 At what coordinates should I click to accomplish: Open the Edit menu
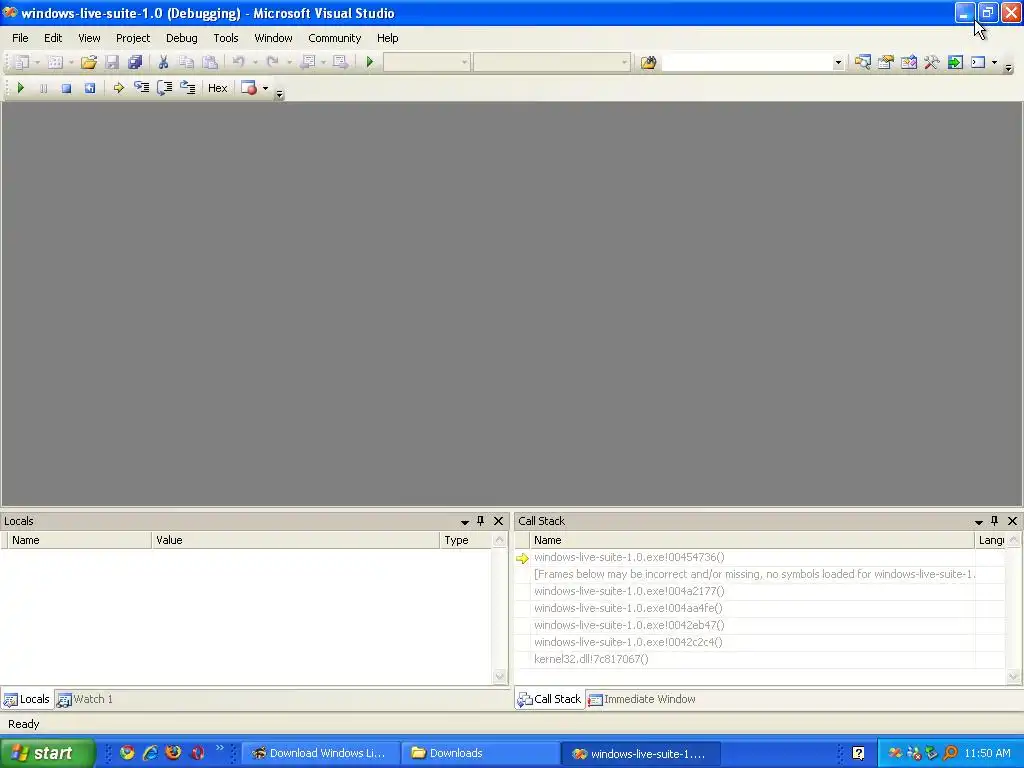click(x=53, y=38)
